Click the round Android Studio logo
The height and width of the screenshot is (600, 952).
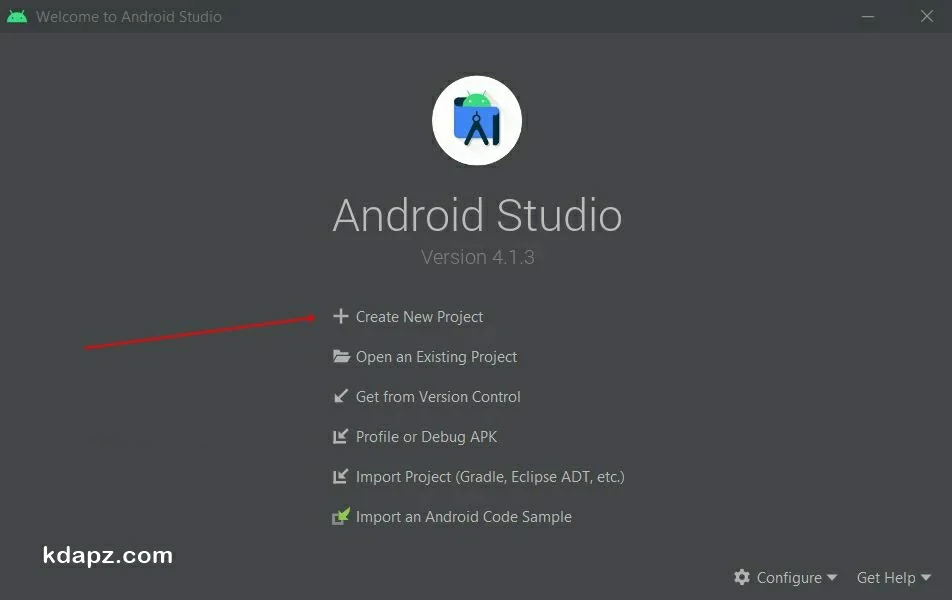tap(477, 121)
